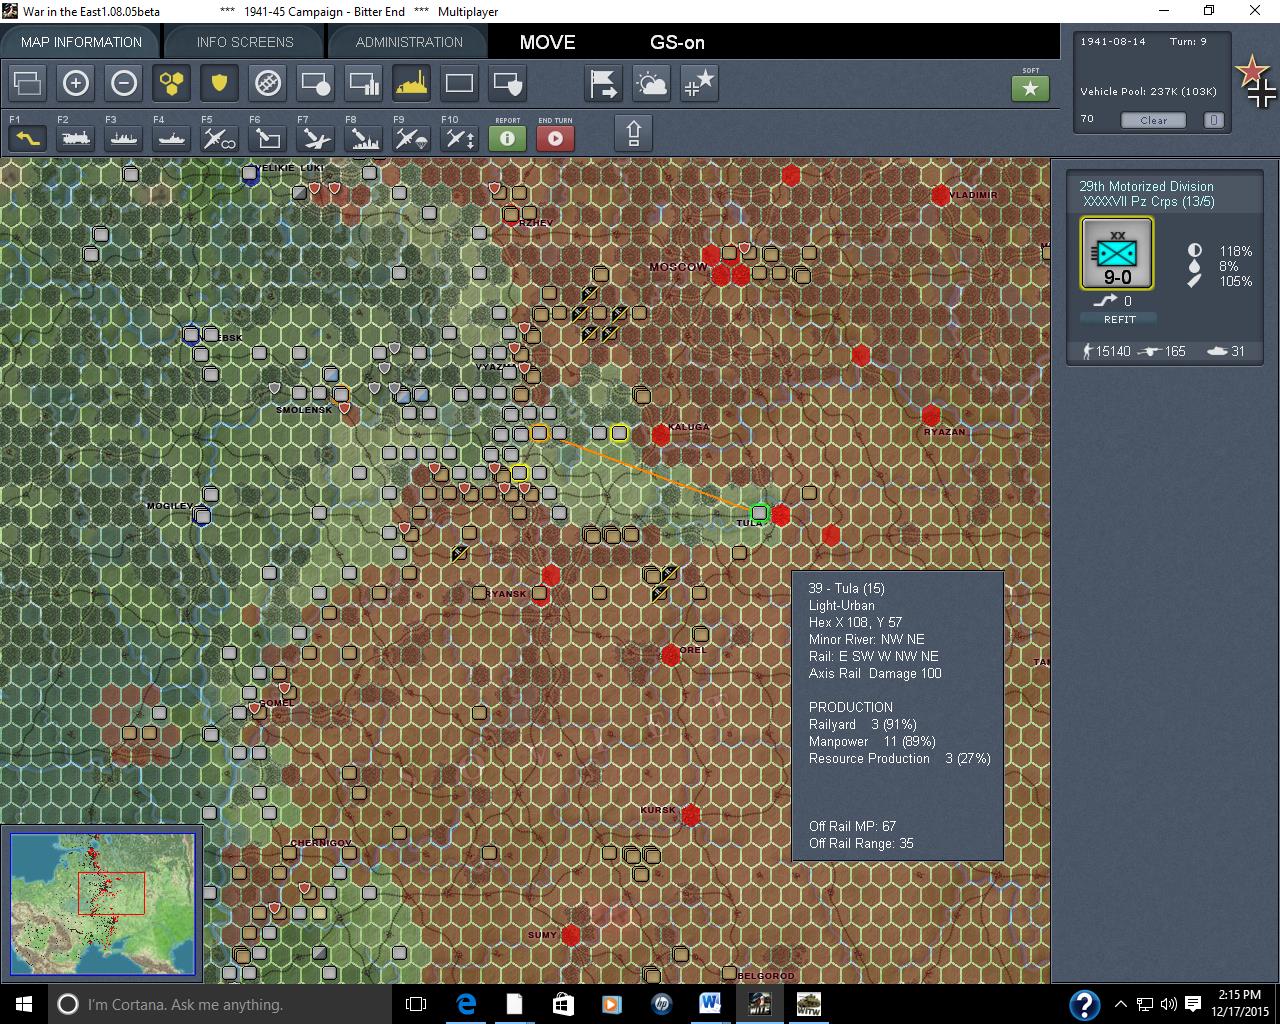Click the 15140 men count in unit panel
Screen dimensions: 1280x1024
pos(1113,351)
